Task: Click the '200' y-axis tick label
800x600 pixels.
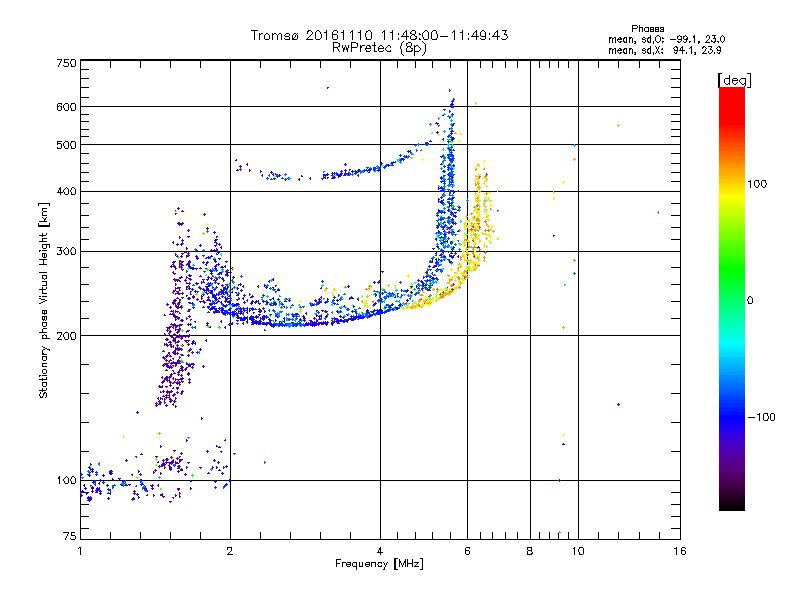Action: click(x=66, y=336)
